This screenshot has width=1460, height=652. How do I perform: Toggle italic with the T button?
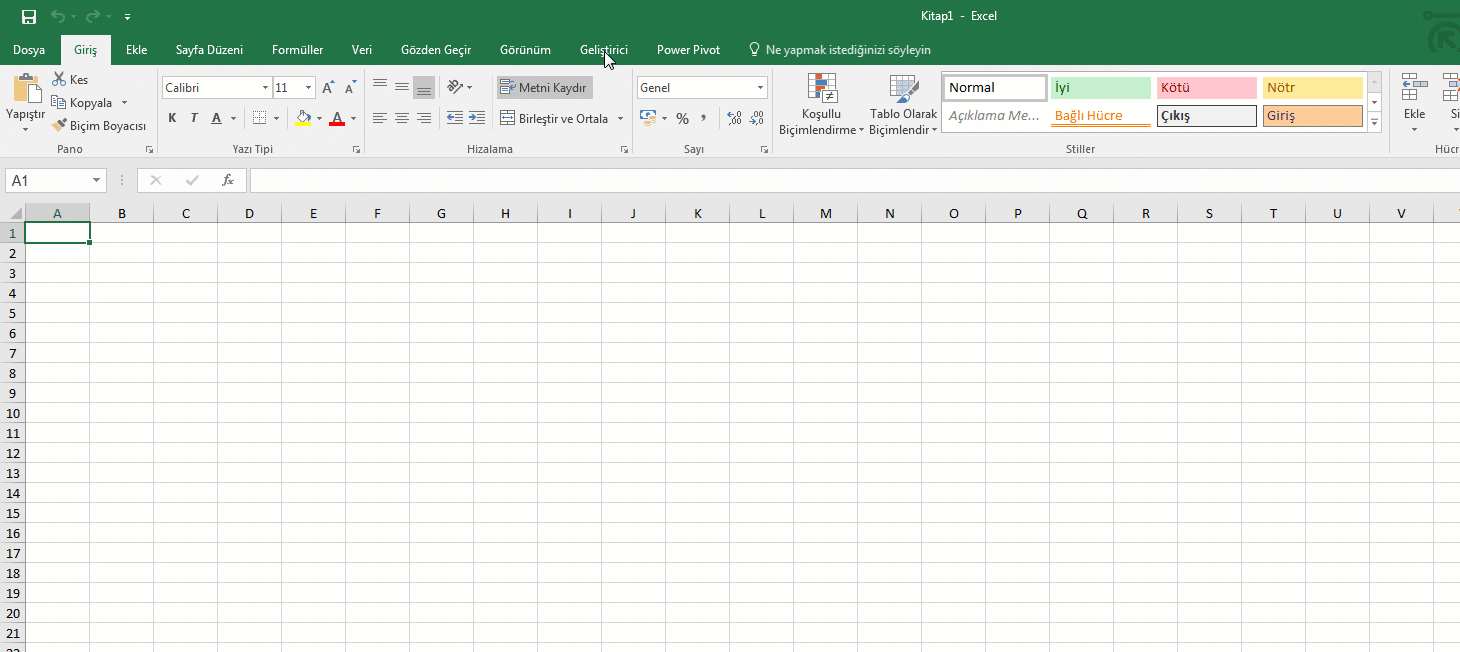click(194, 118)
